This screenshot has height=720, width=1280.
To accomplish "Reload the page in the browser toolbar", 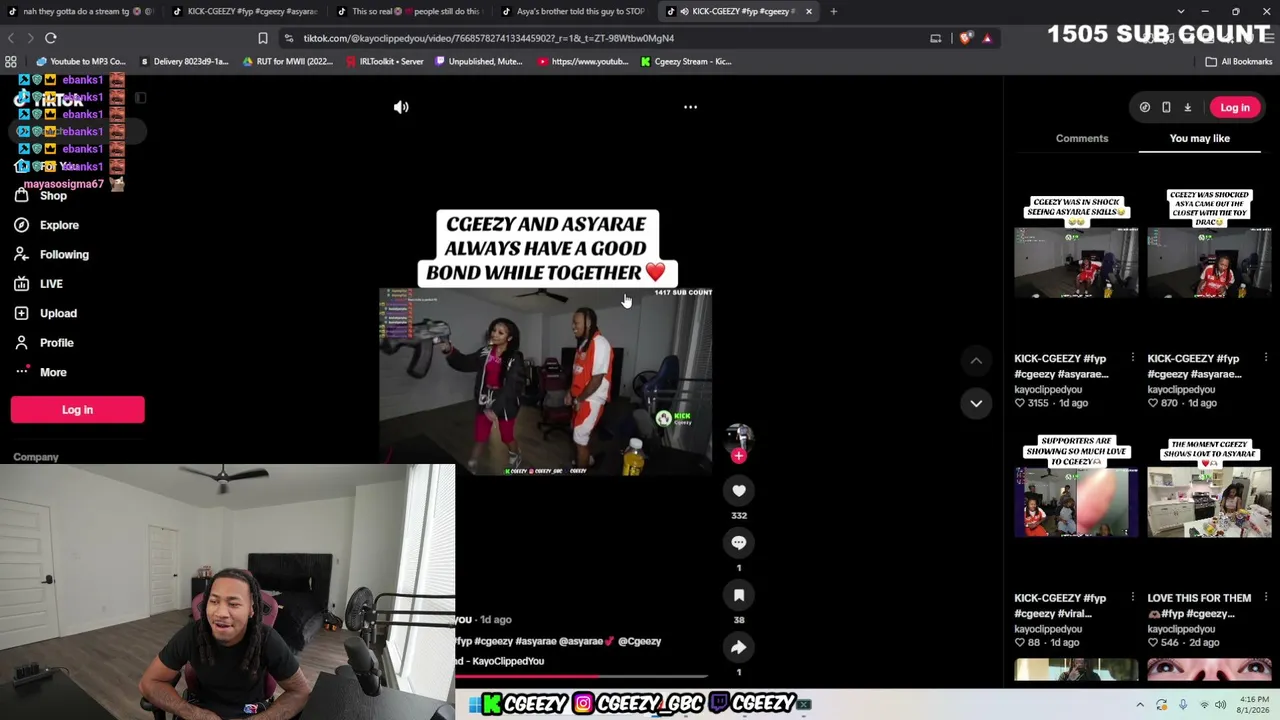I will [51, 38].
